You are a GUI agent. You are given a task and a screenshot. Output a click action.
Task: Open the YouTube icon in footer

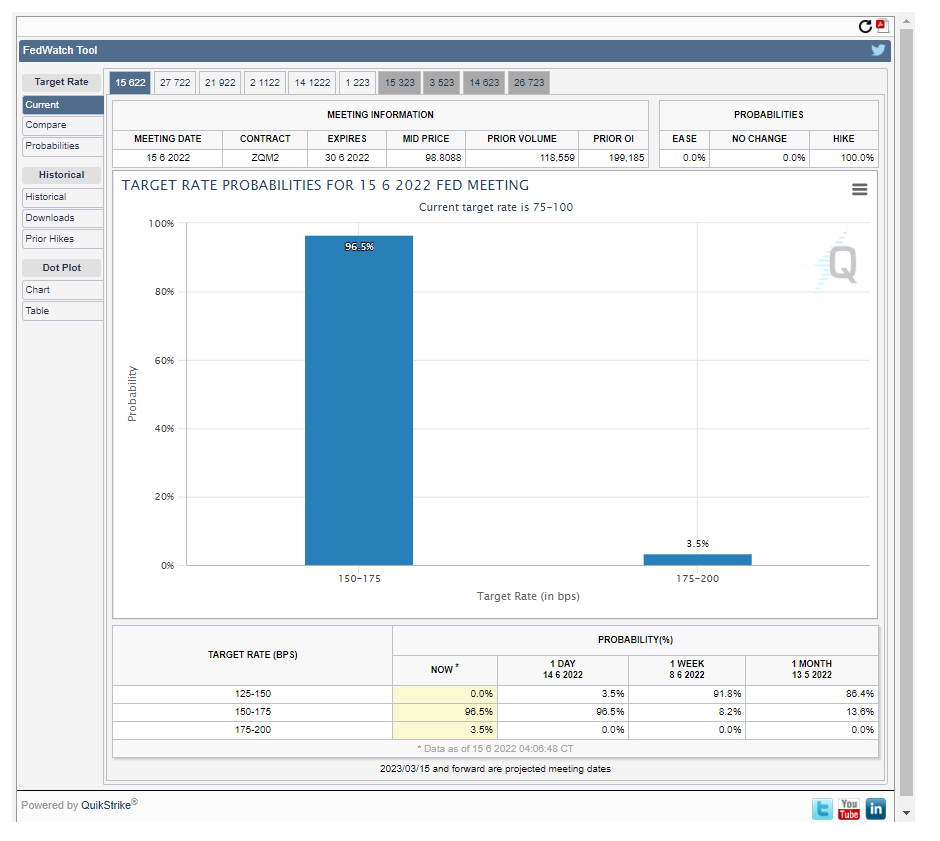tap(849, 809)
